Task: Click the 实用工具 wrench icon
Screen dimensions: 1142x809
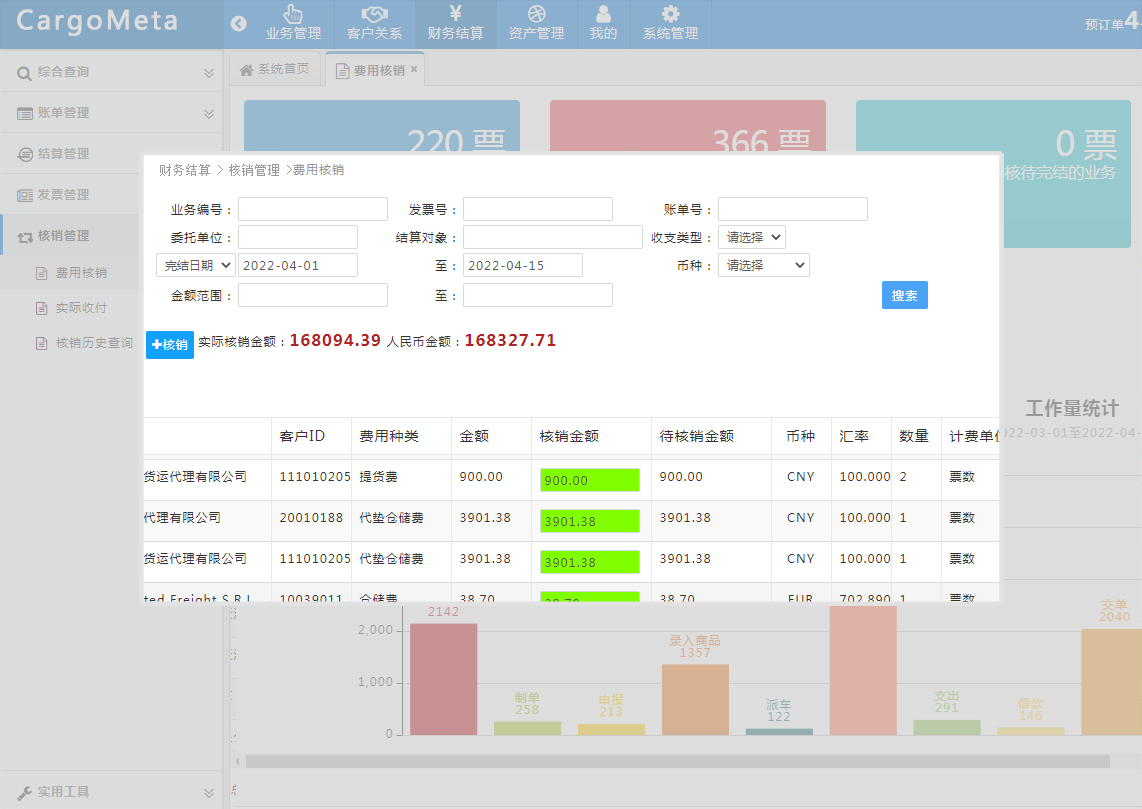Action: coord(24,792)
